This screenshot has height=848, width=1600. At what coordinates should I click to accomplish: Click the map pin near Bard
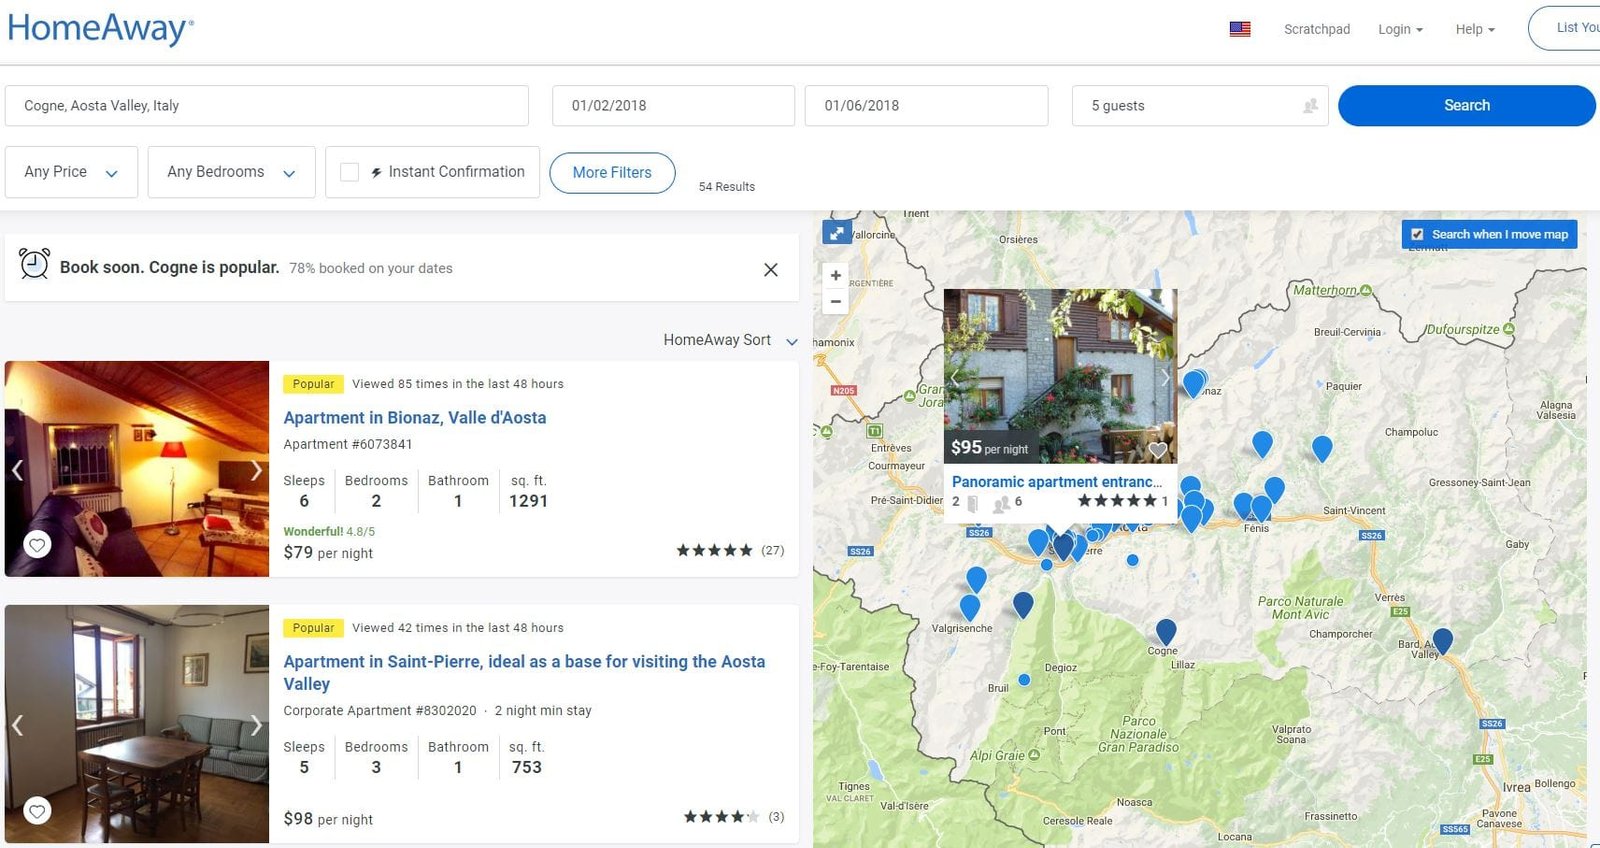[1442, 640]
